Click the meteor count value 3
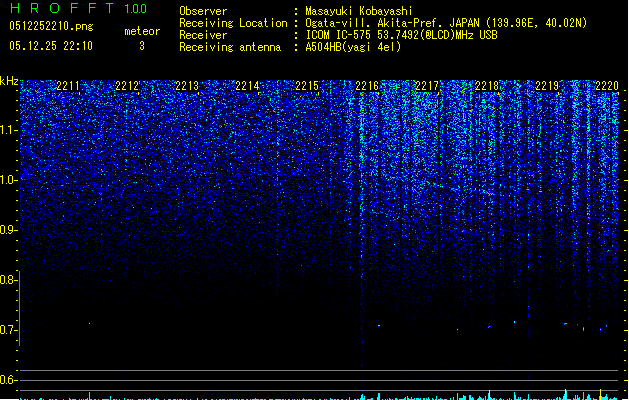The height and width of the screenshot is (400, 629). (x=142, y=46)
